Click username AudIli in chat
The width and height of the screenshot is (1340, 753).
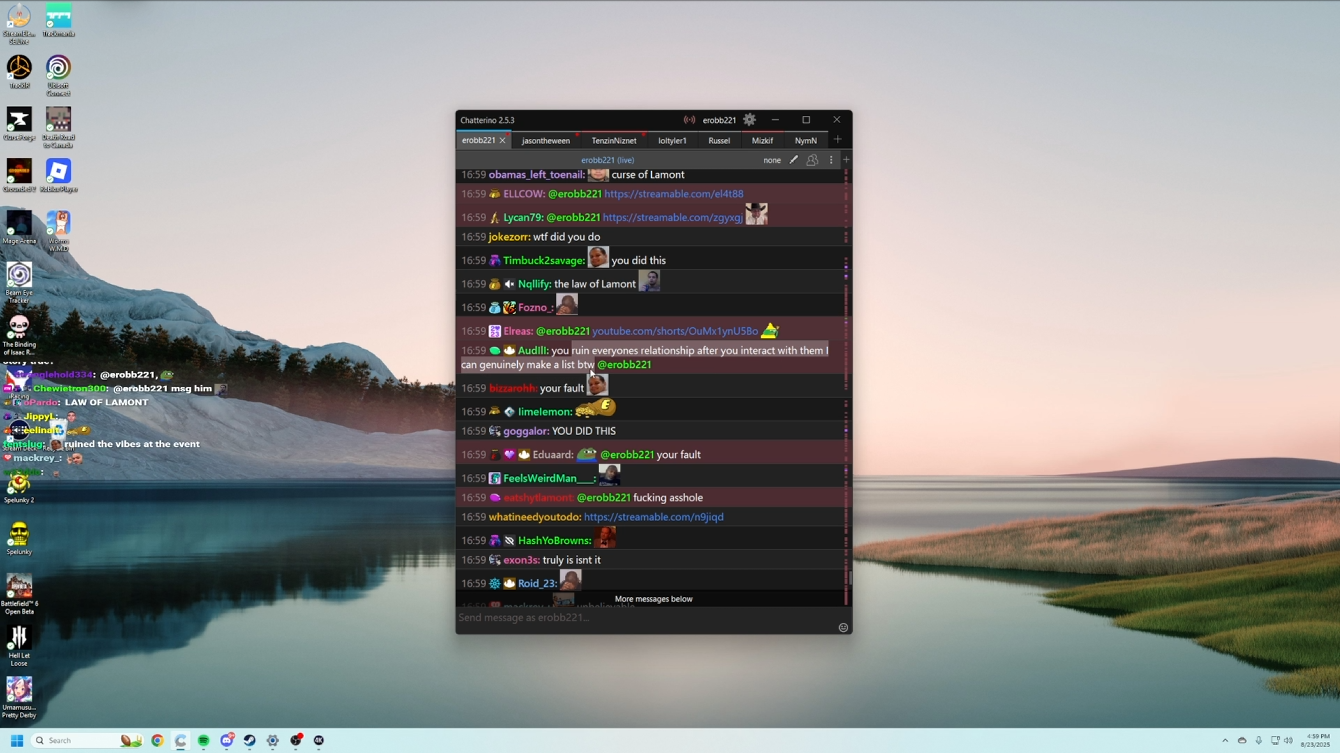point(533,351)
